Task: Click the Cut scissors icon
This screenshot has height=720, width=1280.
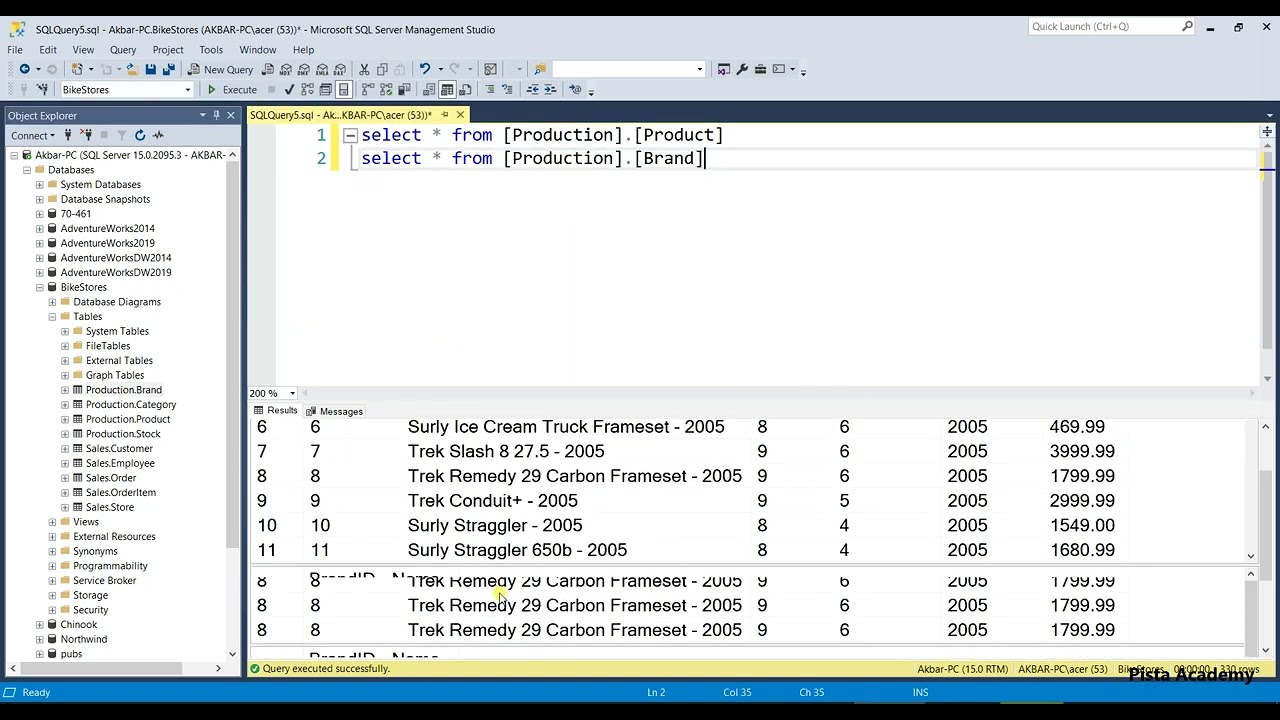Action: (364, 69)
